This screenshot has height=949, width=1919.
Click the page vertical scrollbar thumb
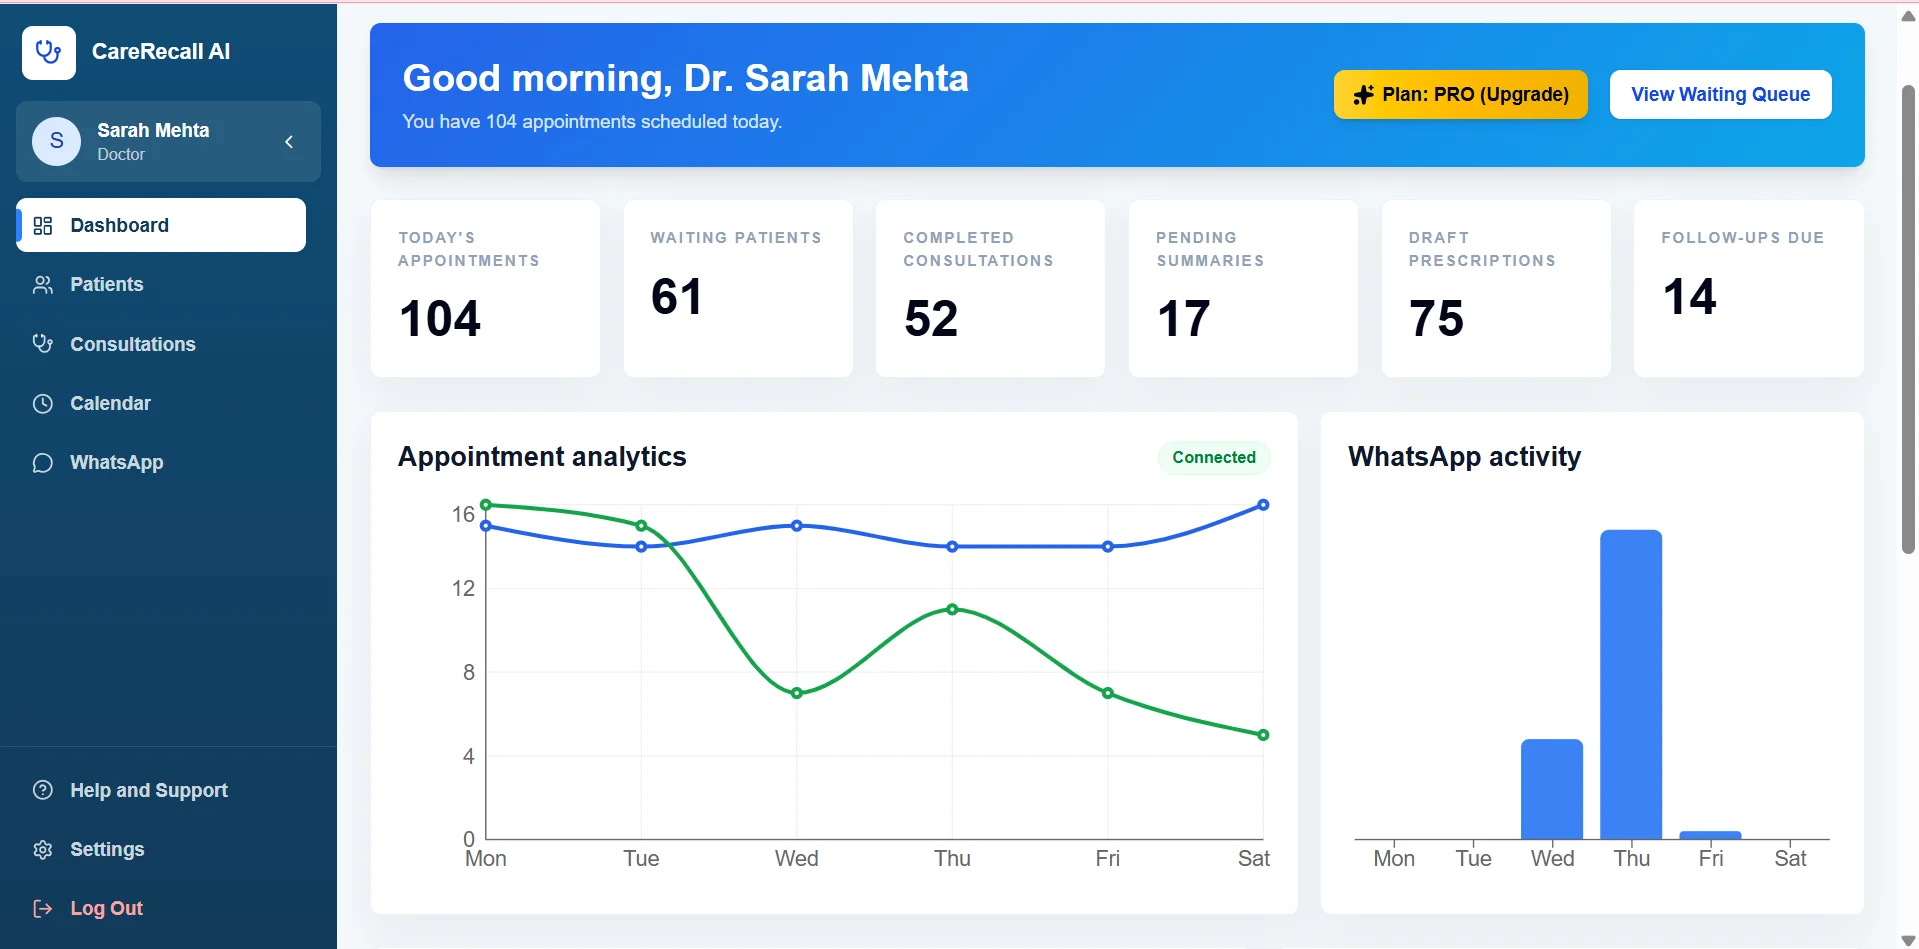[x=1908, y=320]
